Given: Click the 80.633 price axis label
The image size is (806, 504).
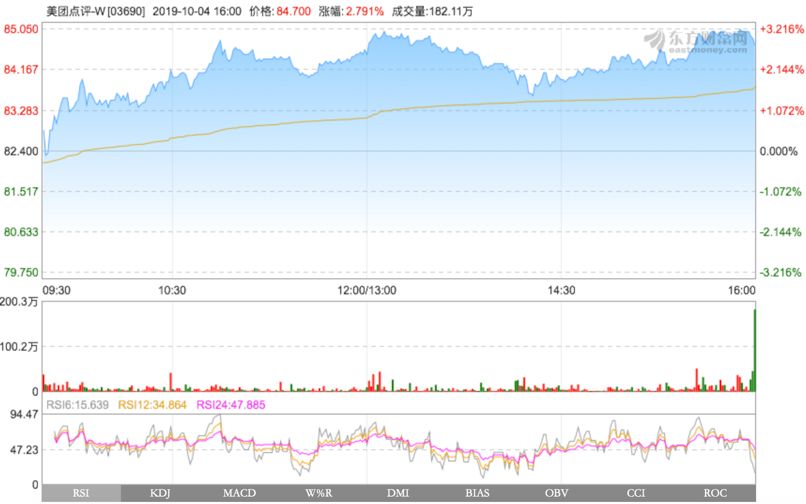Looking at the screenshot, I should tap(21, 232).
